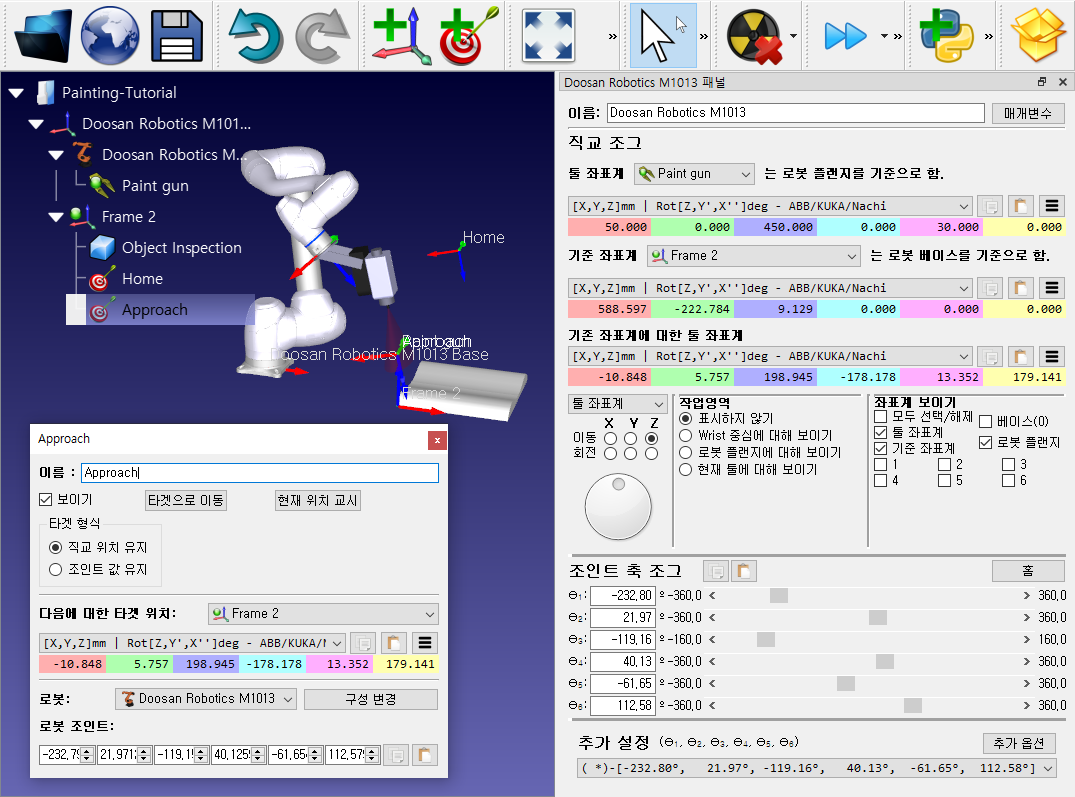
Task: Click the Undo arrow in toolbar
Action: coord(255,36)
